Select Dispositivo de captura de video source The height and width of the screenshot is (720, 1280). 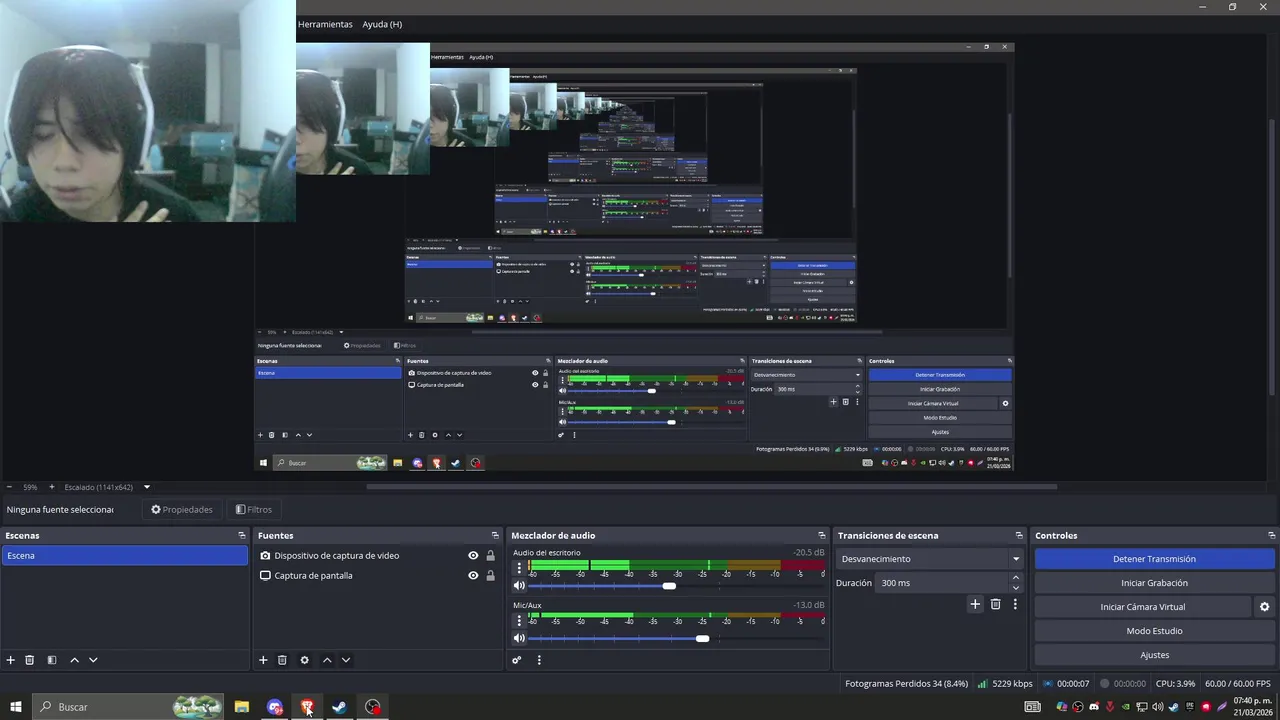[336, 556]
